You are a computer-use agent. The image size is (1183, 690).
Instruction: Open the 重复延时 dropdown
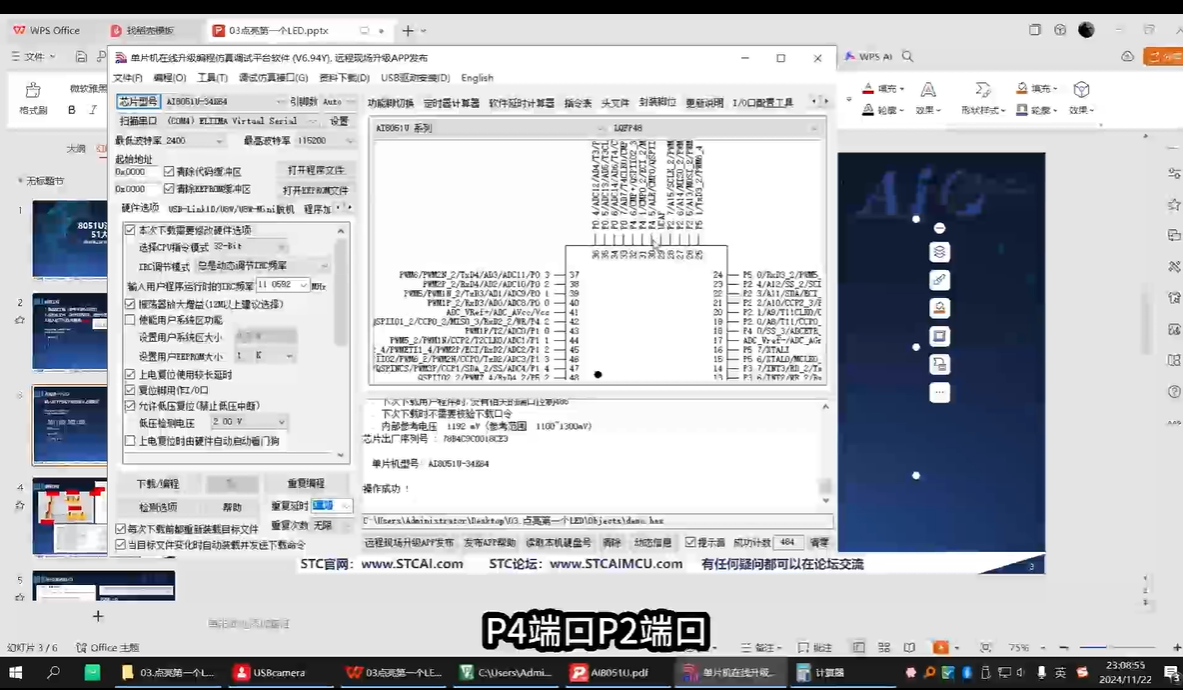pyautogui.click(x=346, y=505)
